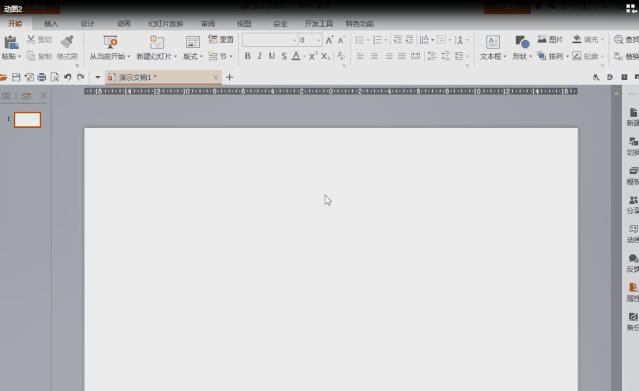Open the Outline (轮廓) color option

588,56
